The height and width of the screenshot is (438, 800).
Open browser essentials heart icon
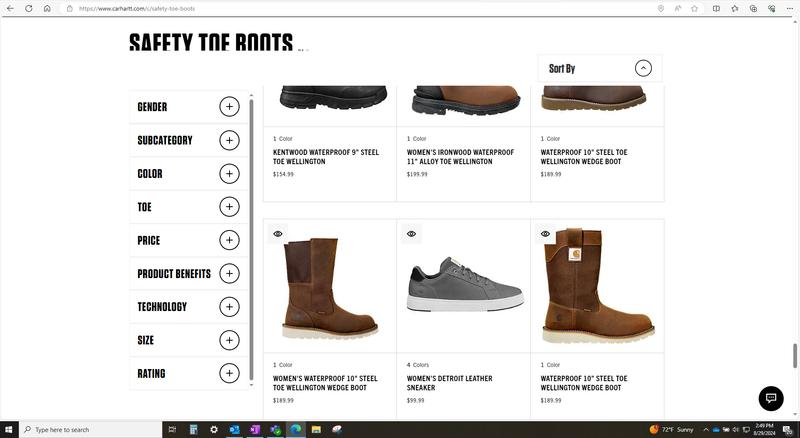coord(771,9)
